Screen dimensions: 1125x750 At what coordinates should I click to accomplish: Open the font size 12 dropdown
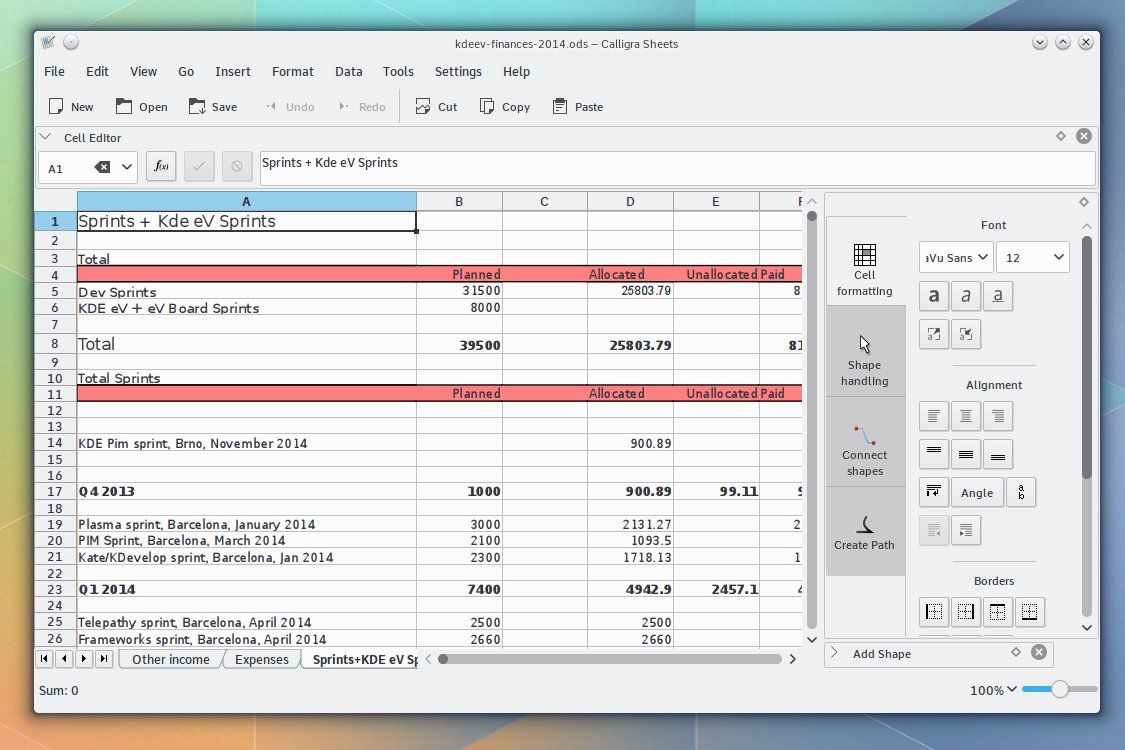1033,258
